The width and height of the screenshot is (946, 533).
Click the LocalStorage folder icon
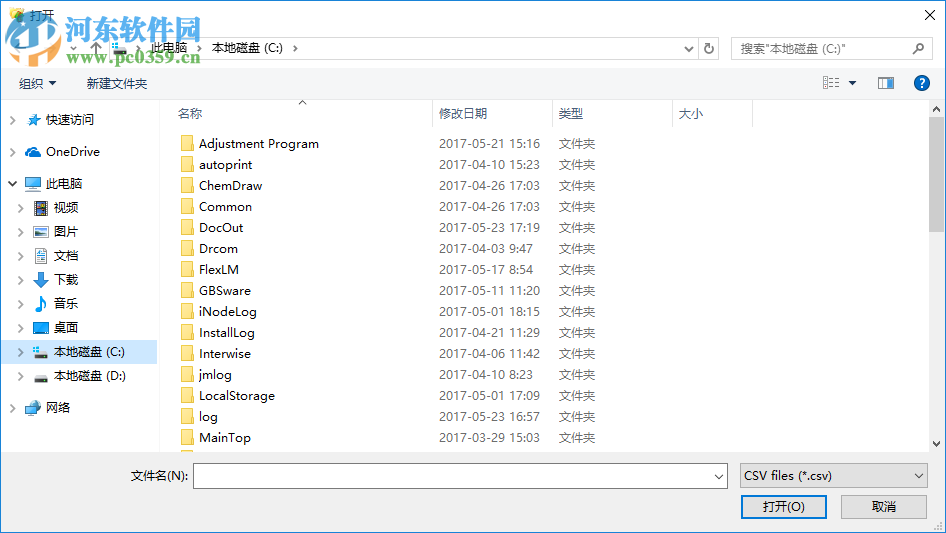tap(187, 396)
